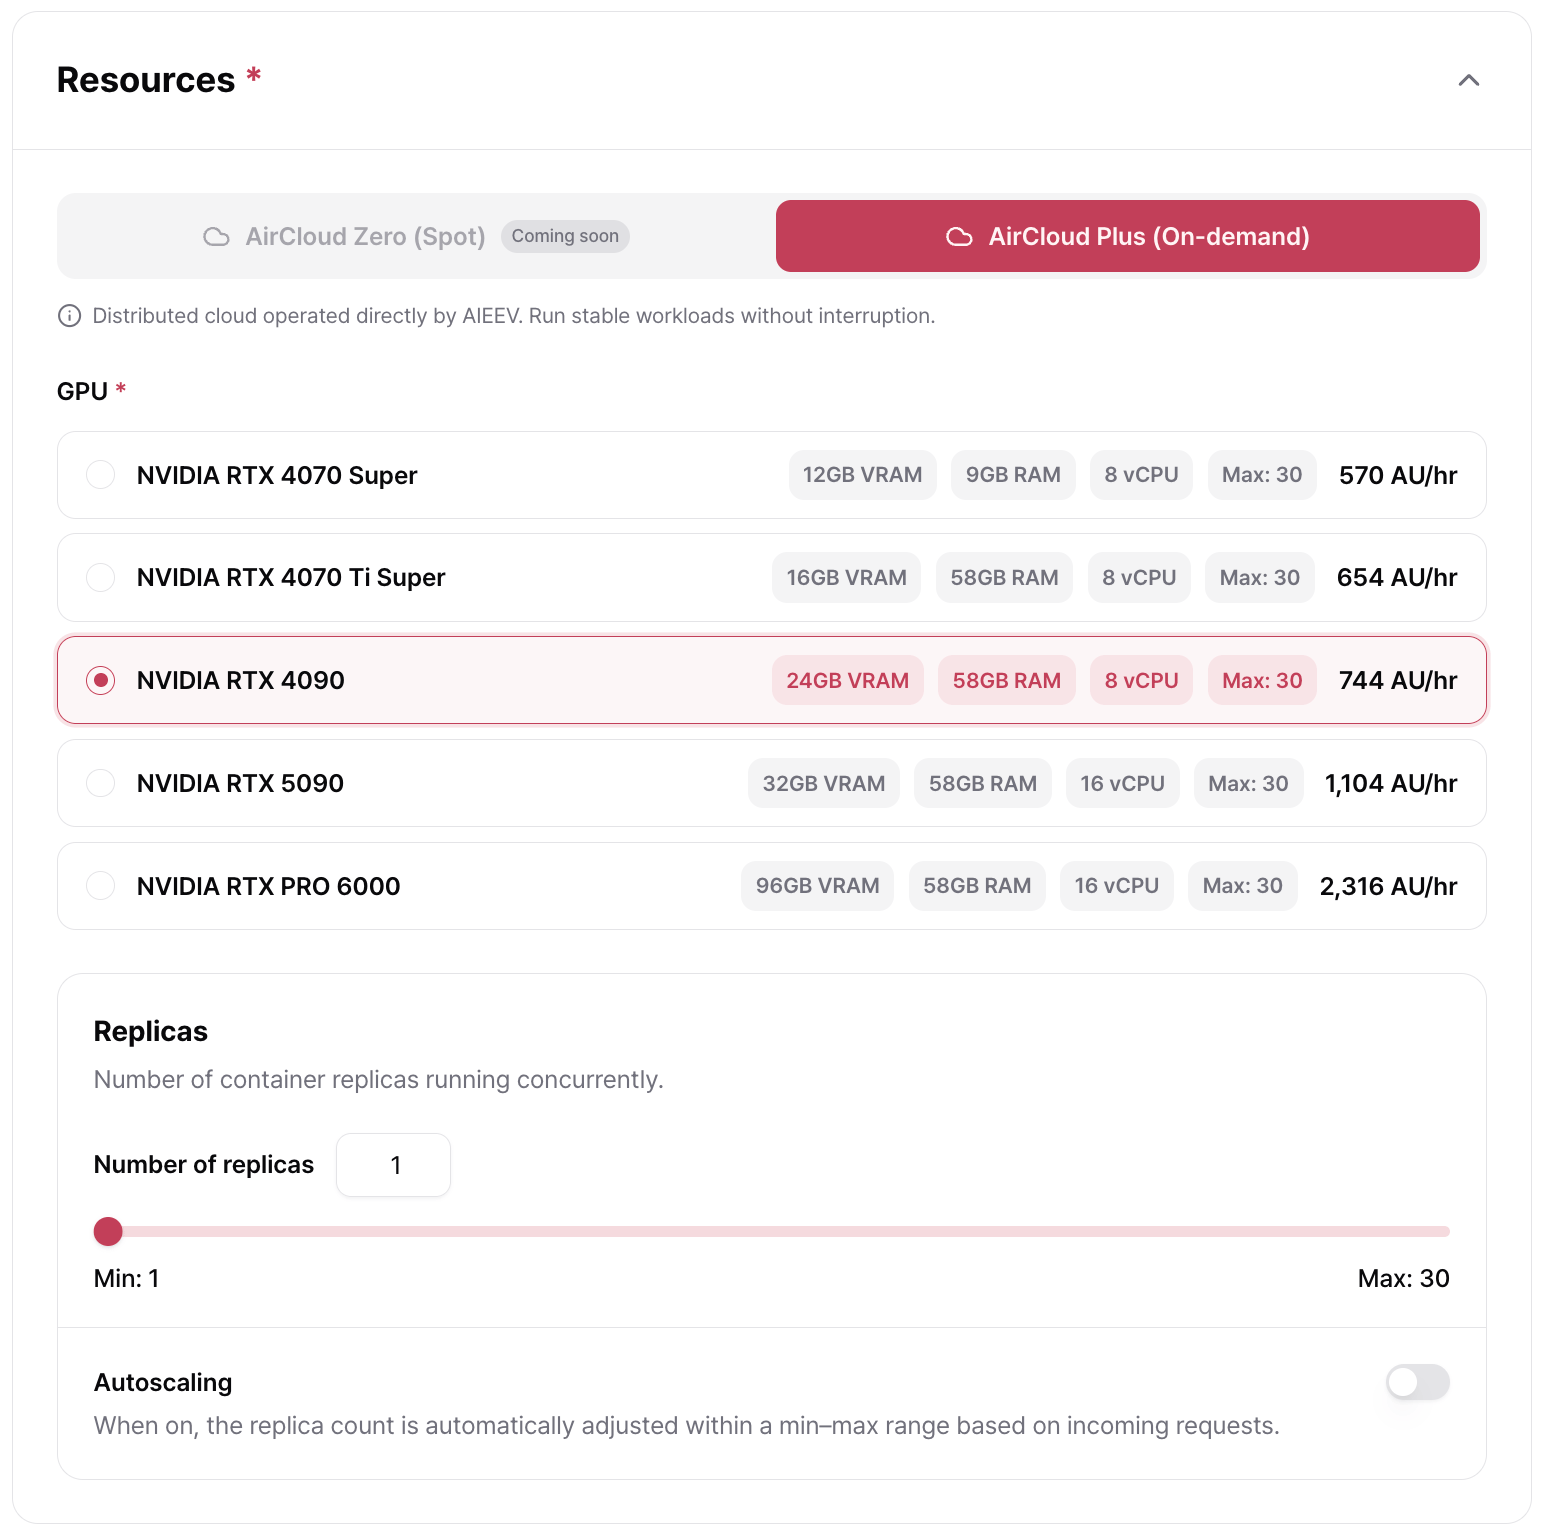
Task: Collapse the Resources section chevron
Action: coord(1468,80)
